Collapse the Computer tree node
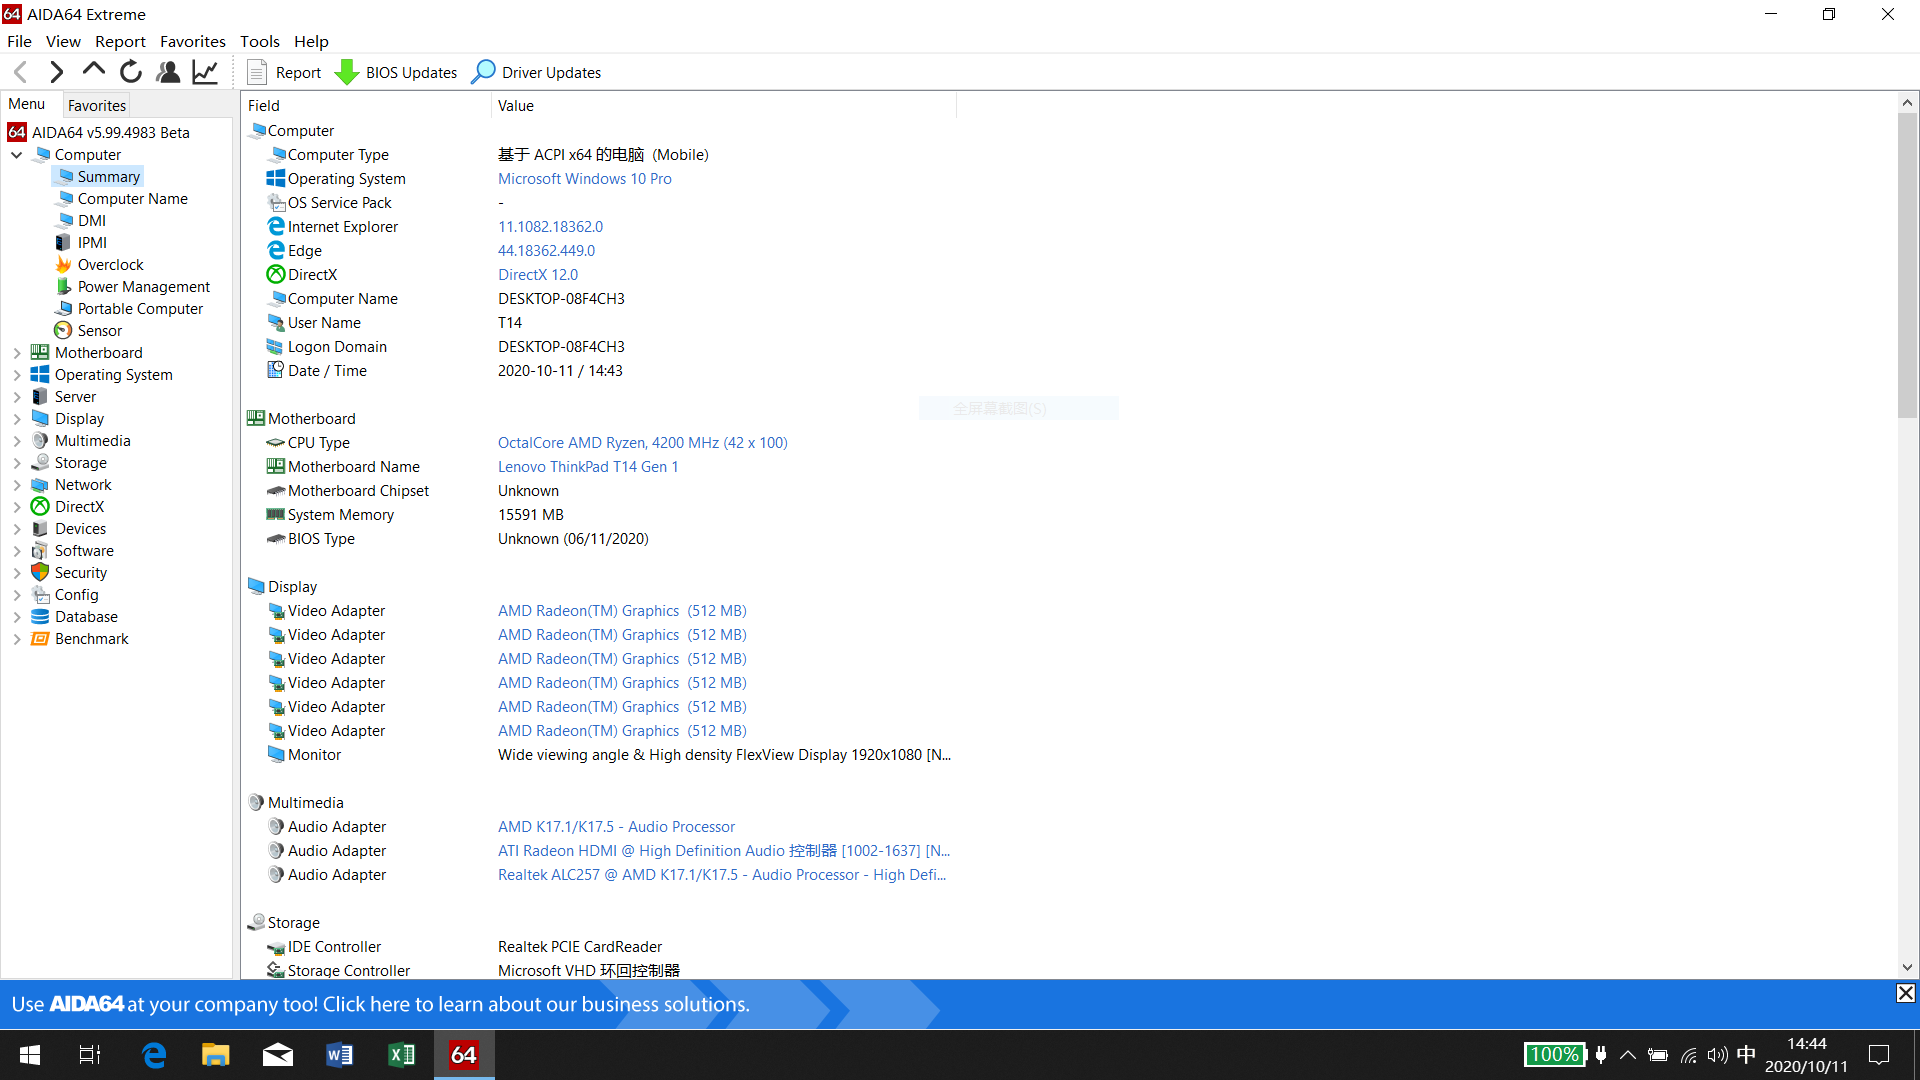Screen dimensions: 1920x1080 click(x=17, y=155)
